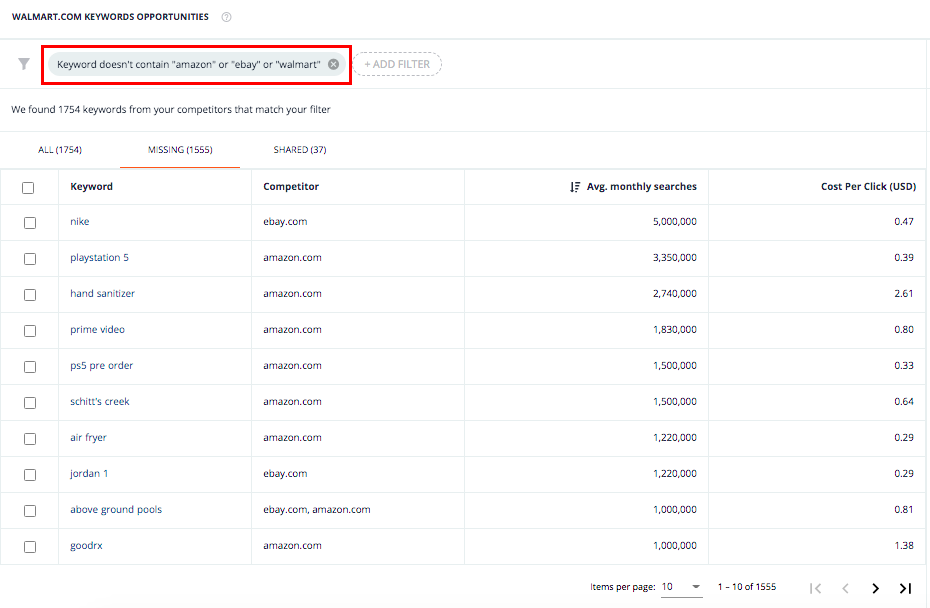930x608 pixels.
Task: Click the 2.61 cost per click value
Action: click(x=904, y=293)
